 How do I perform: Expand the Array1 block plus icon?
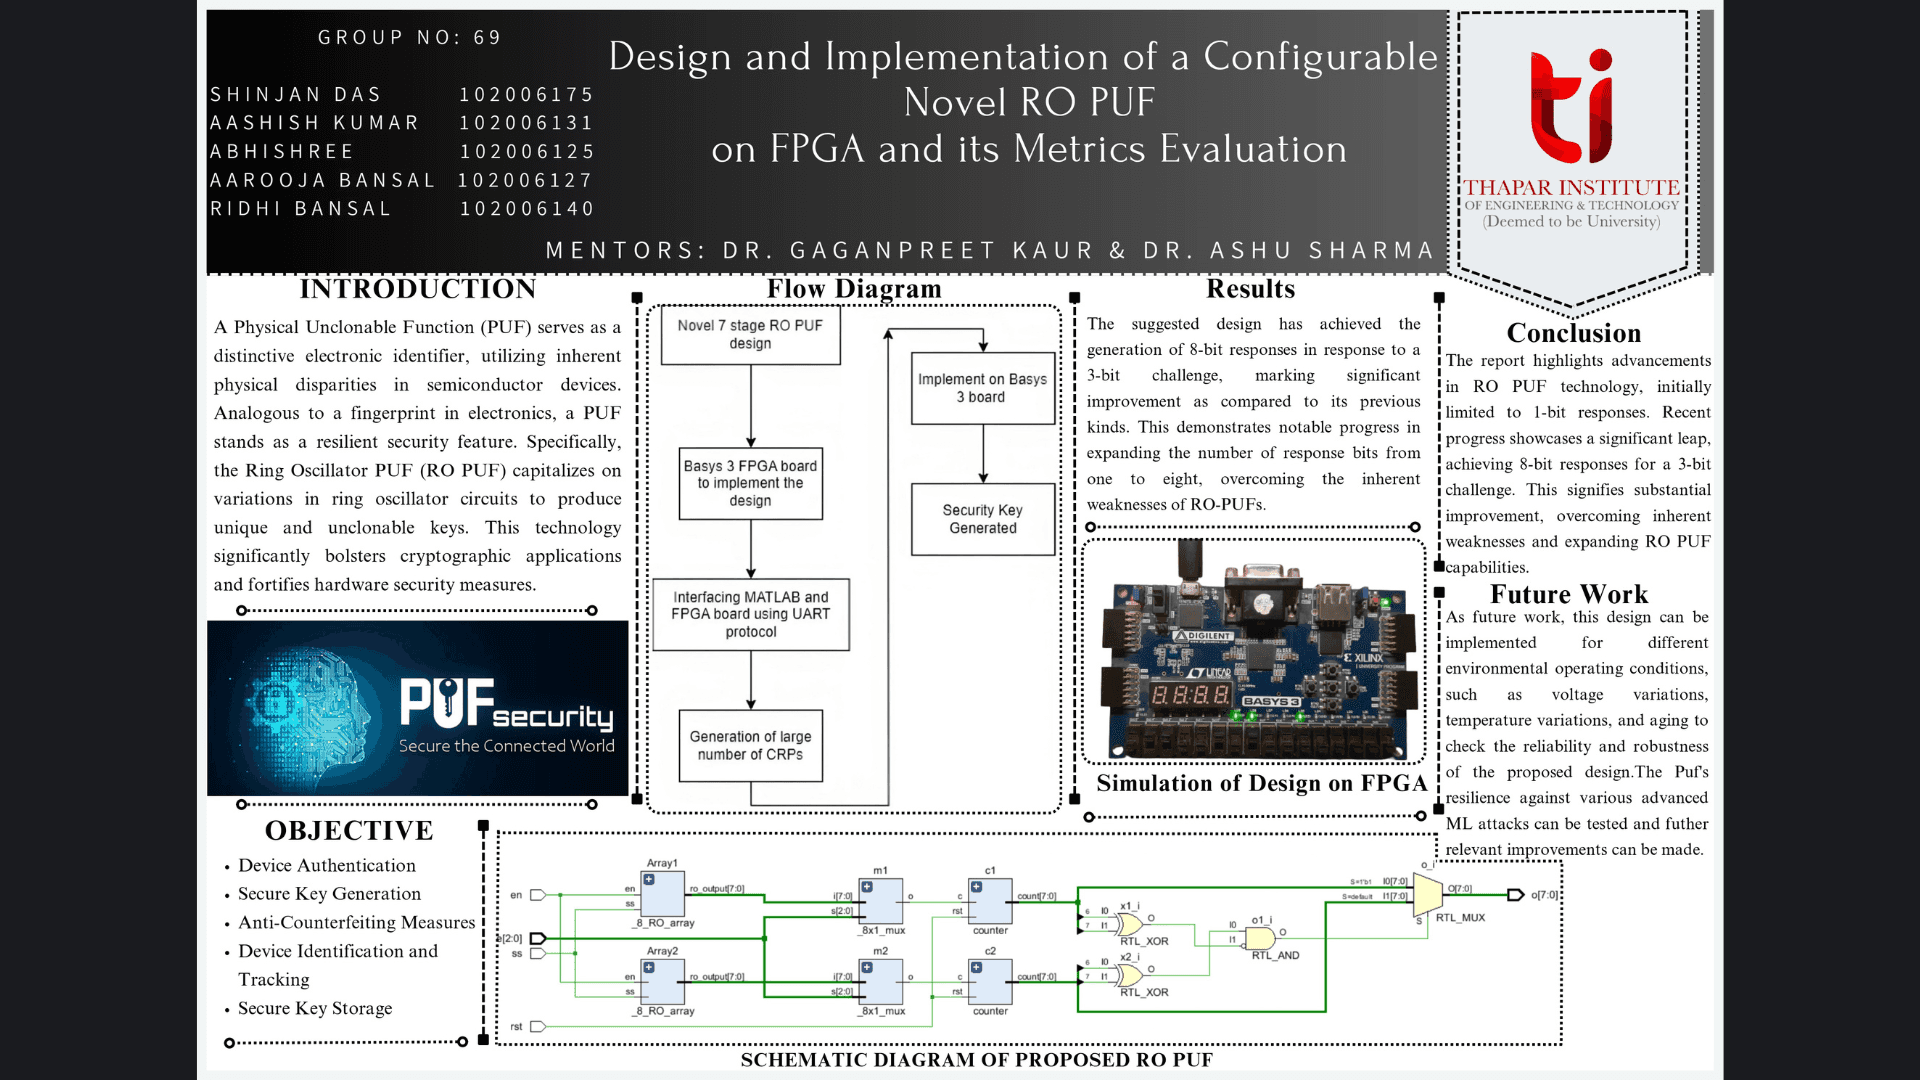click(x=649, y=880)
